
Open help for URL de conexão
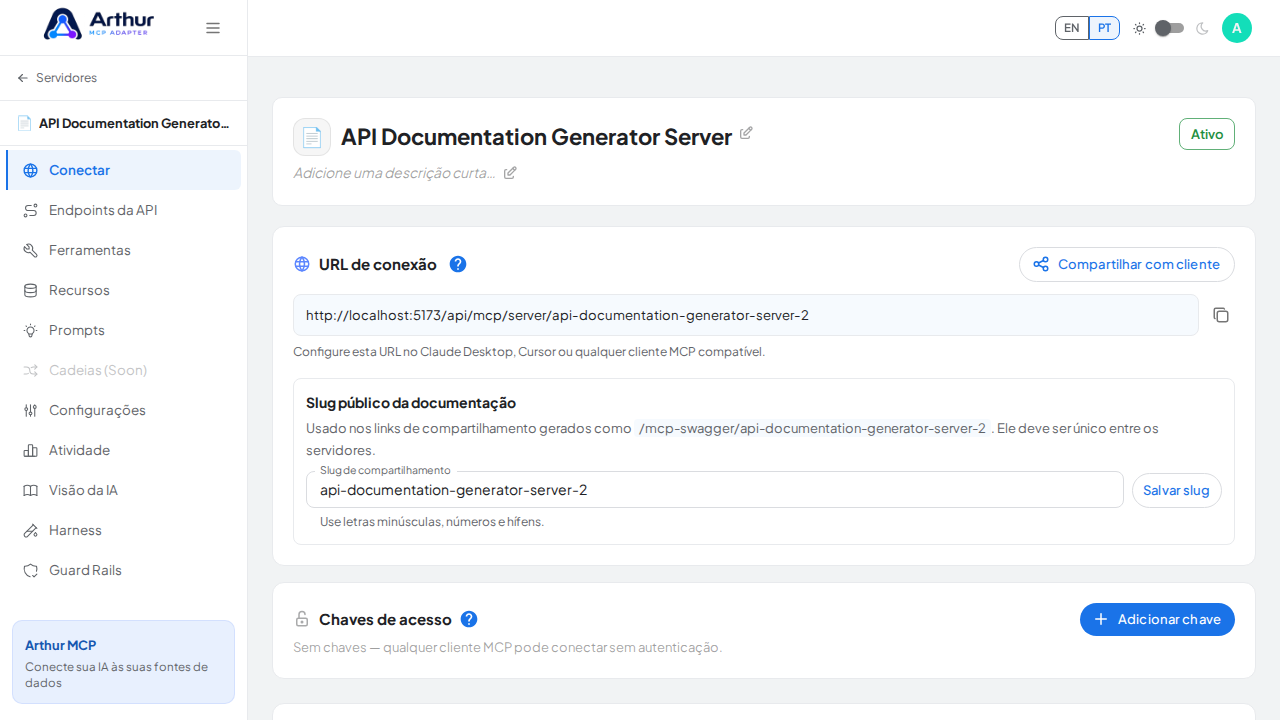tap(458, 264)
